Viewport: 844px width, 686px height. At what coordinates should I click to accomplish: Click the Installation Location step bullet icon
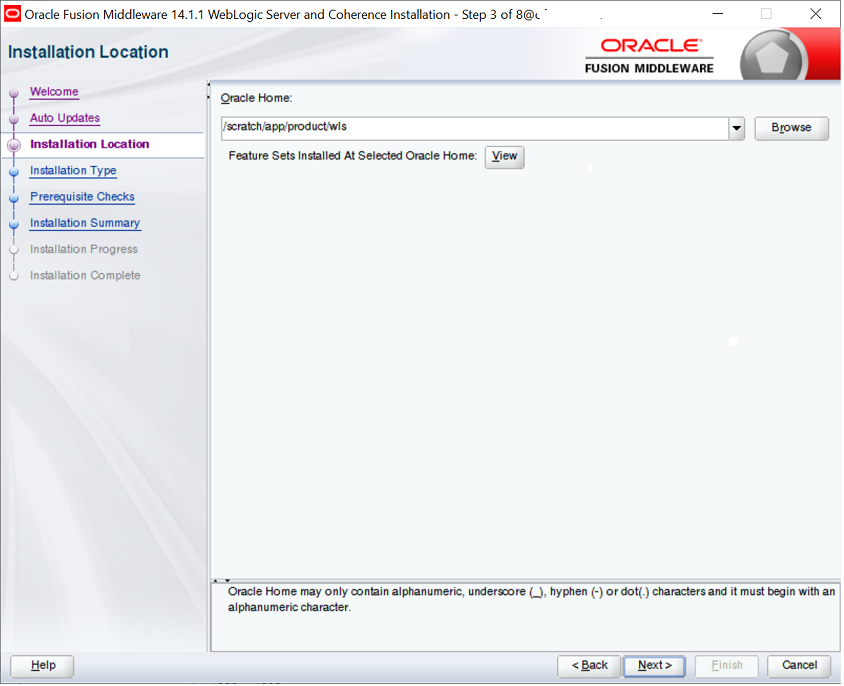[x=14, y=145]
